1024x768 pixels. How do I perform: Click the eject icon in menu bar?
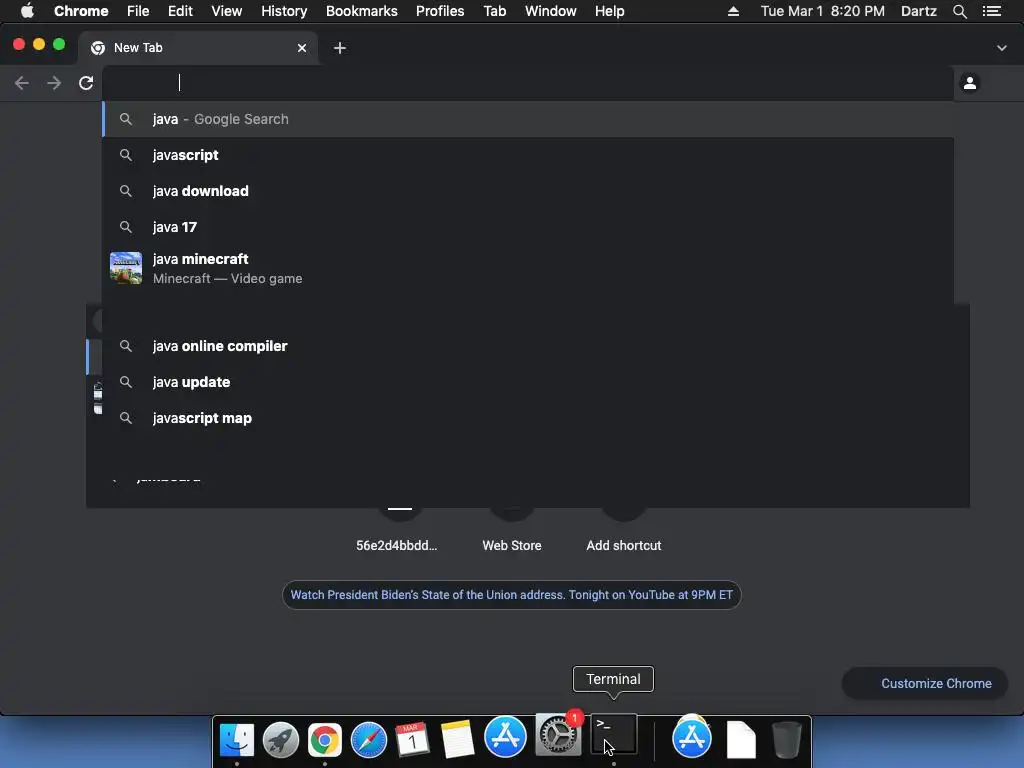click(733, 11)
